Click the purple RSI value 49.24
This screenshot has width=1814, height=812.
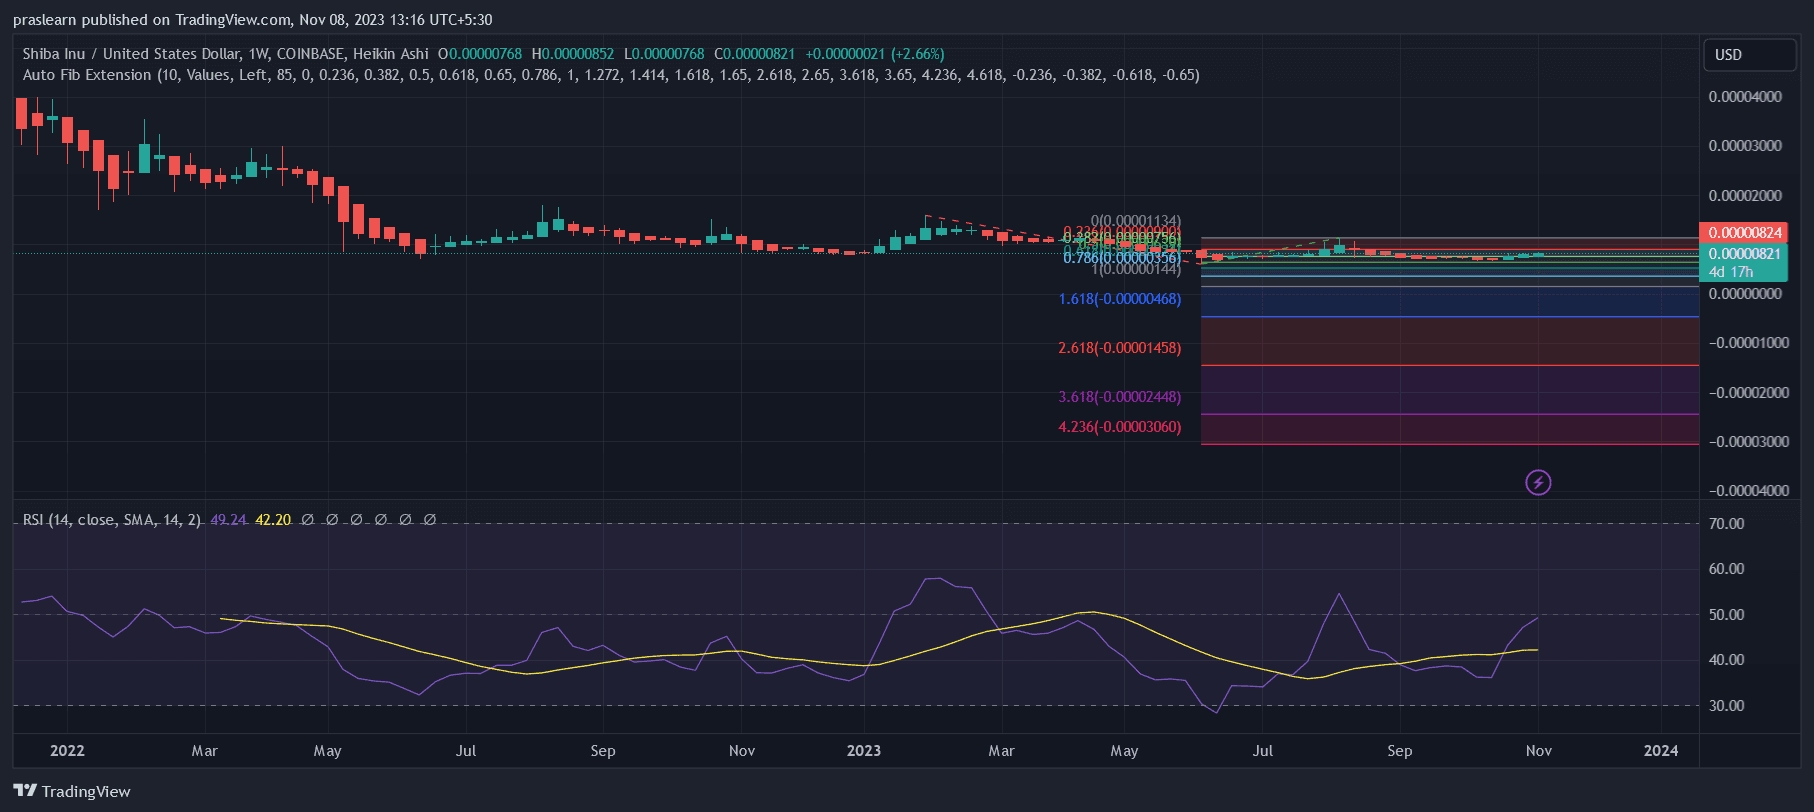tap(228, 520)
